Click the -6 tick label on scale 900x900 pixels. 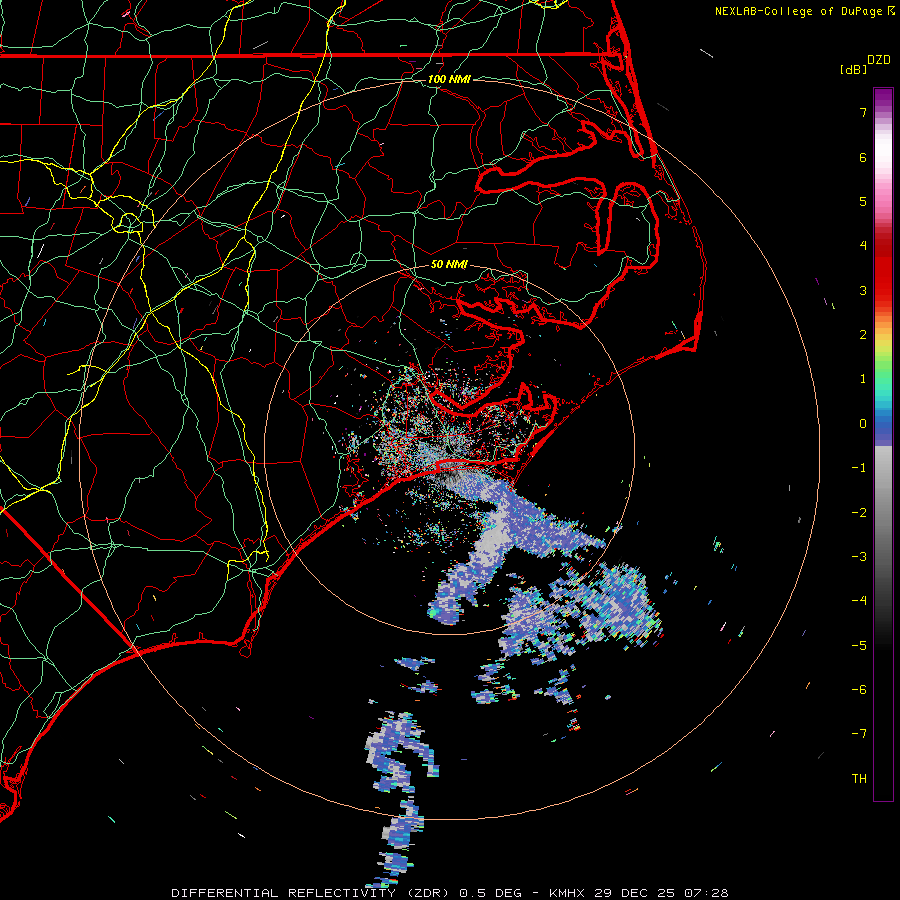[859, 690]
